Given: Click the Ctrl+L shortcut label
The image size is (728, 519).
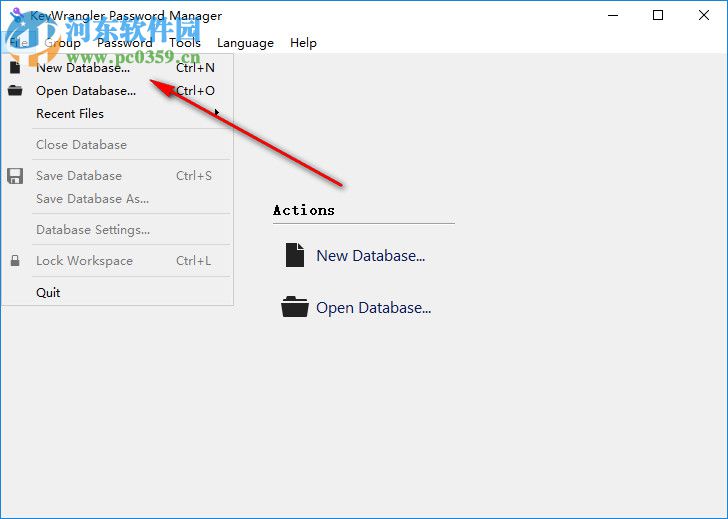Looking at the screenshot, I should (193, 261).
